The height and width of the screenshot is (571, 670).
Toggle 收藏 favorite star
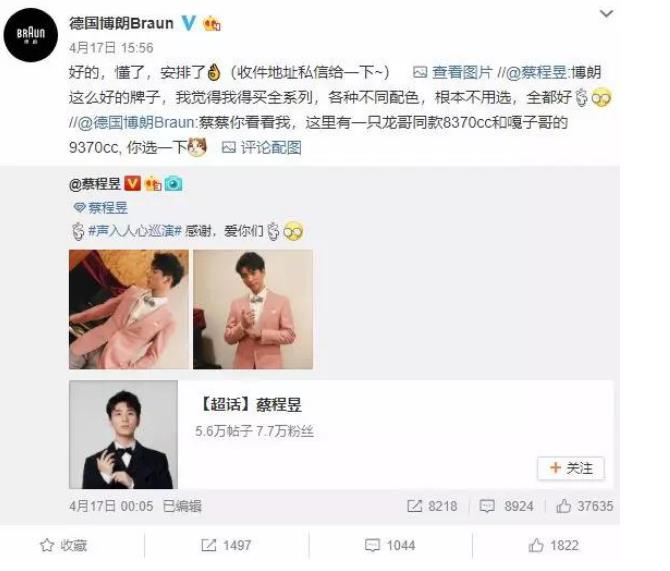[x=64, y=545]
